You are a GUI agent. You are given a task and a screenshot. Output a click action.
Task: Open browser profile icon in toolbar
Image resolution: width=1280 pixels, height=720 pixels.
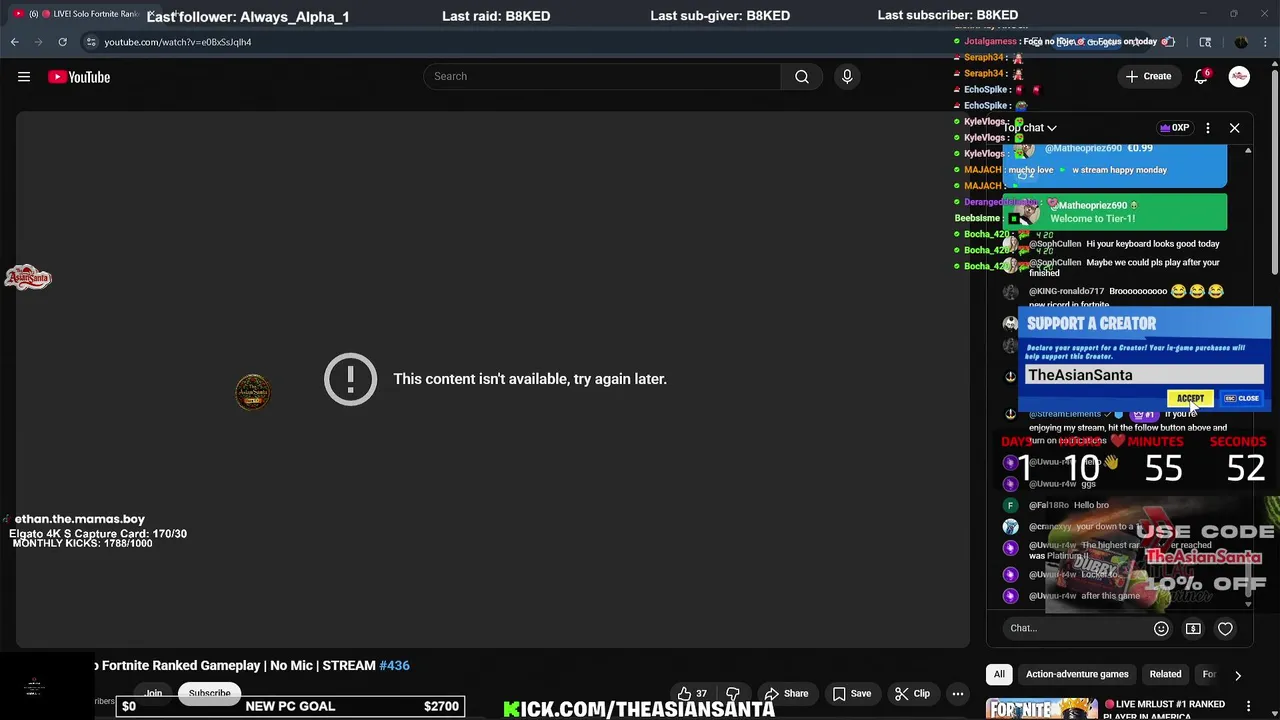pyautogui.click(x=1241, y=42)
